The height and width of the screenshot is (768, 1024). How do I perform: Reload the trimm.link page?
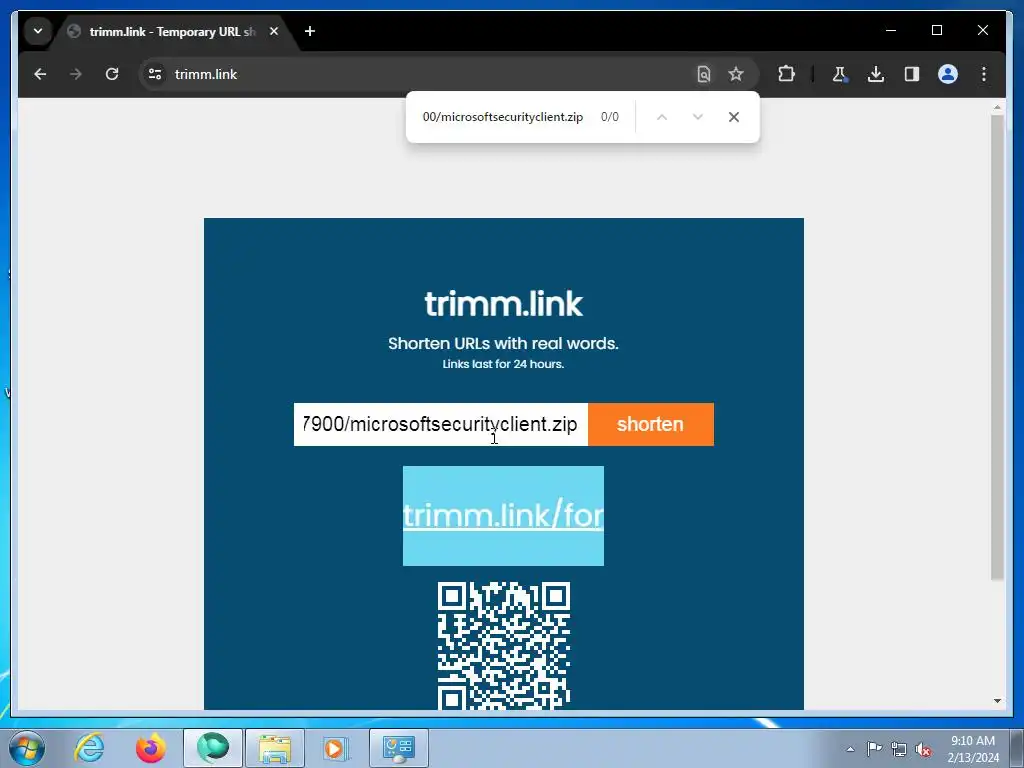click(112, 74)
